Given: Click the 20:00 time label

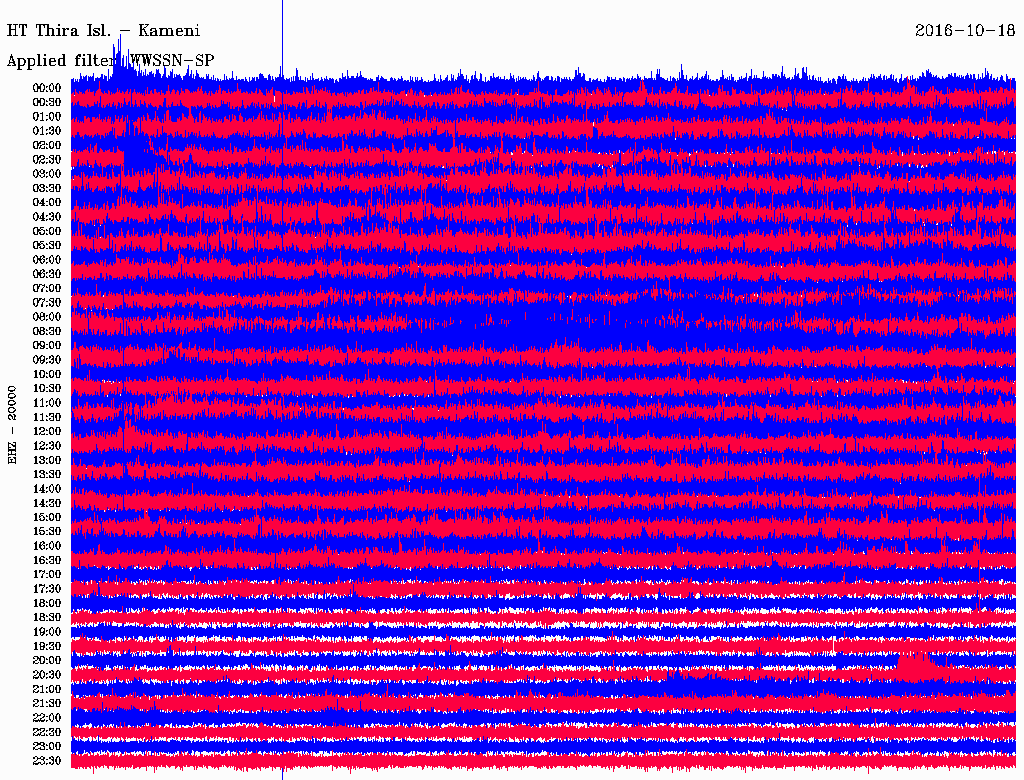Looking at the screenshot, I should click(x=47, y=661).
